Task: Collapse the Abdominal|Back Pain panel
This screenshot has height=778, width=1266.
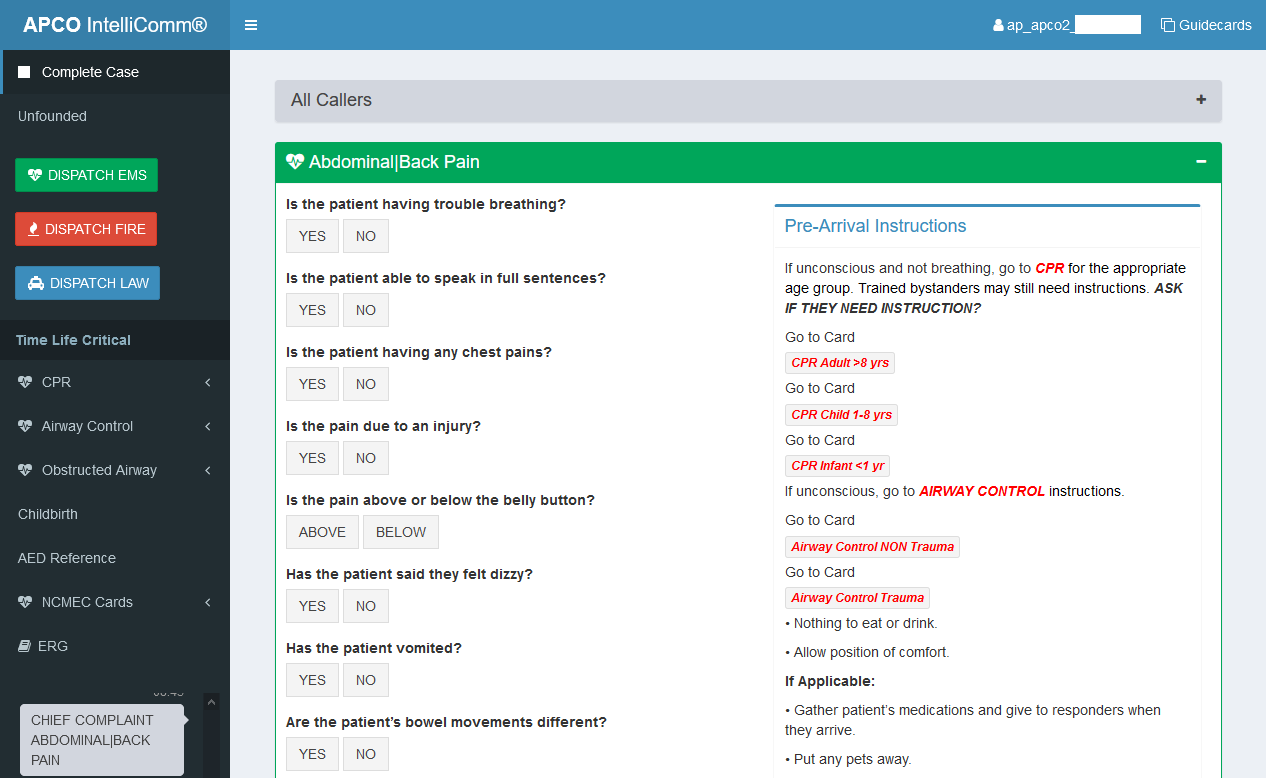Action: click(x=1201, y=162)
